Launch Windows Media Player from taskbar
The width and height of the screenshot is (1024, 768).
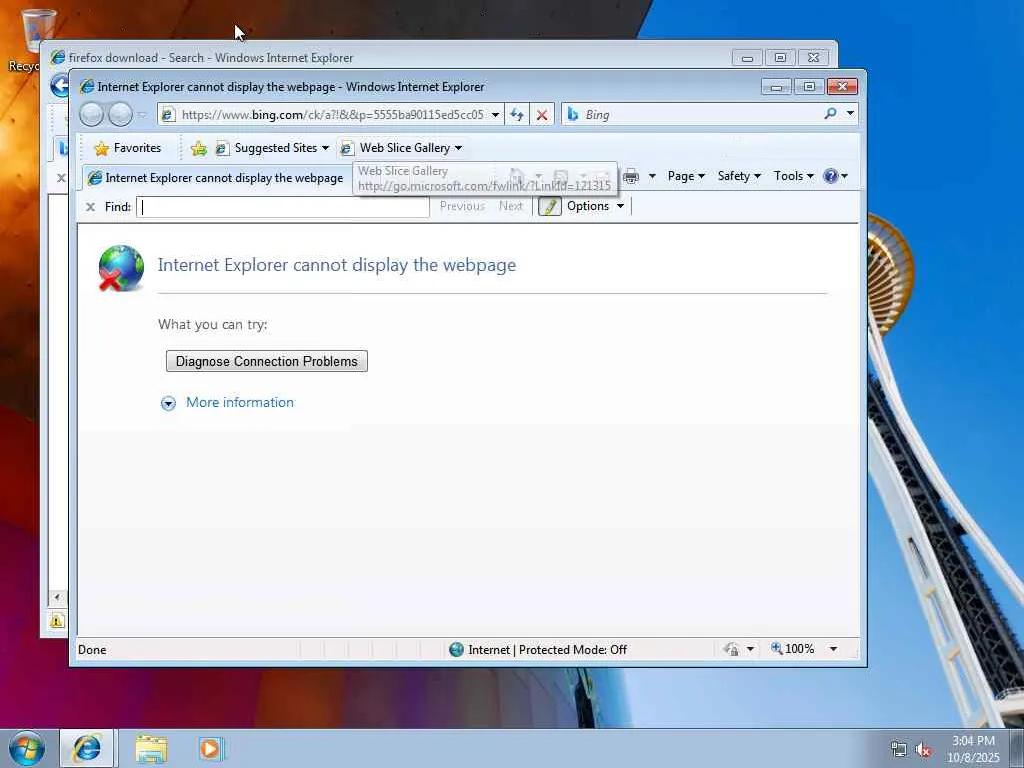[x=211, y=748]
